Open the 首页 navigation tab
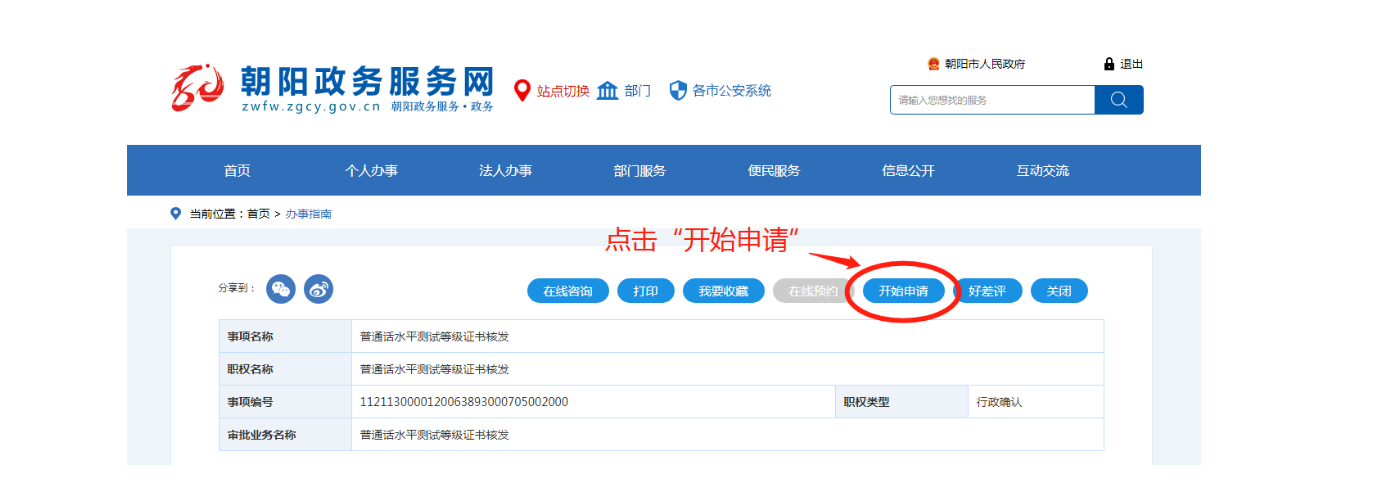Viewport: 1384px width, 496px height. pos(237,171)
